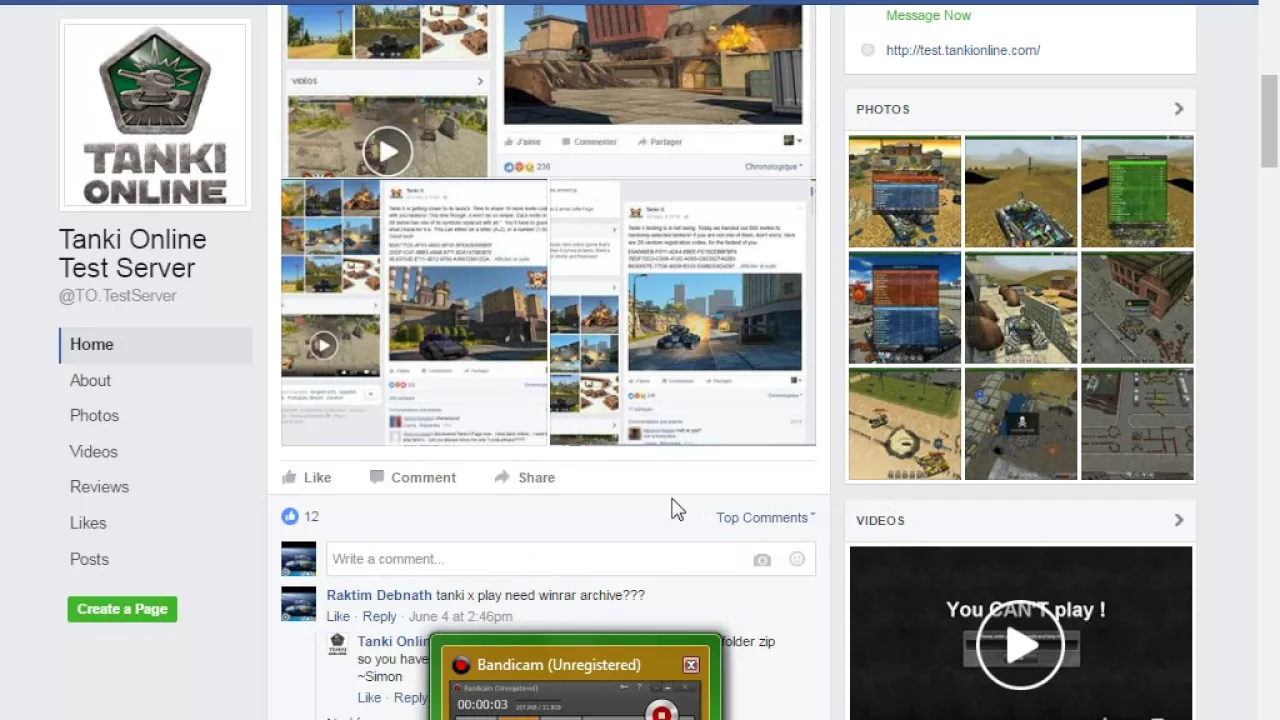Viewport: 1280px width, 720px height.
Task: Open first photo thumbnail in top row
Action: (x=905, y=191)
